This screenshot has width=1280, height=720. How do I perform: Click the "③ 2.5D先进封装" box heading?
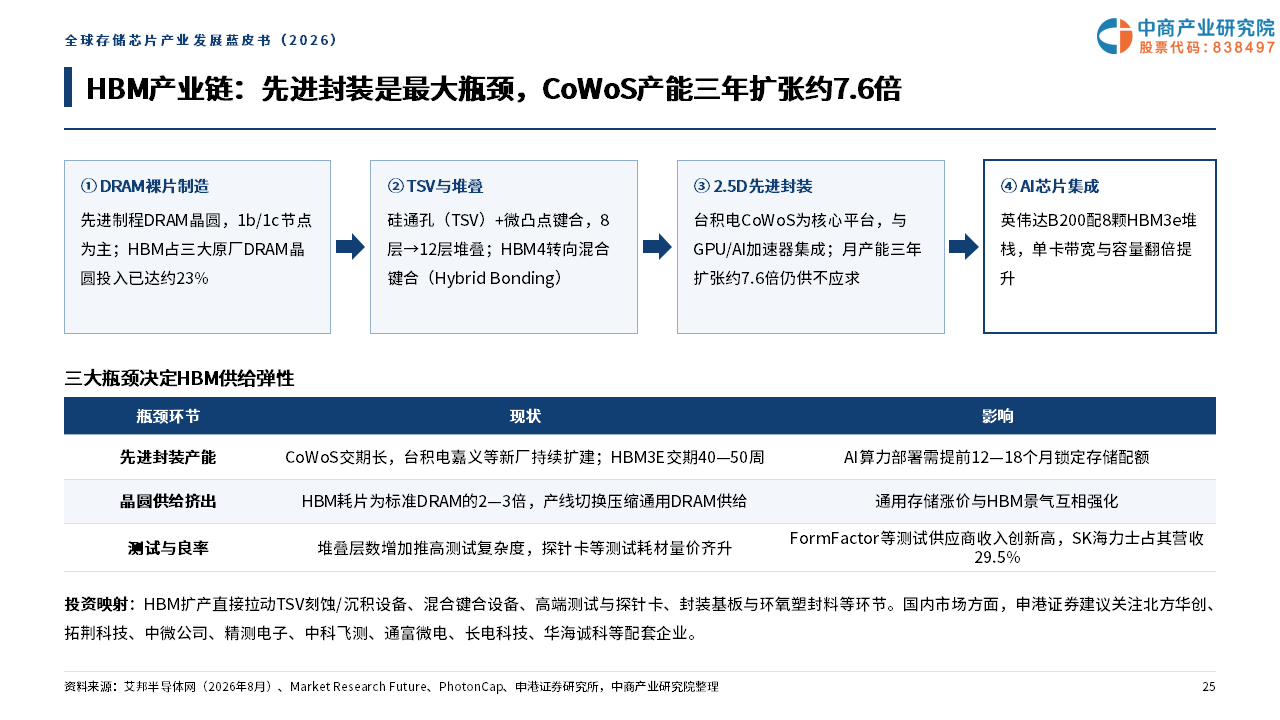[753, 187]
